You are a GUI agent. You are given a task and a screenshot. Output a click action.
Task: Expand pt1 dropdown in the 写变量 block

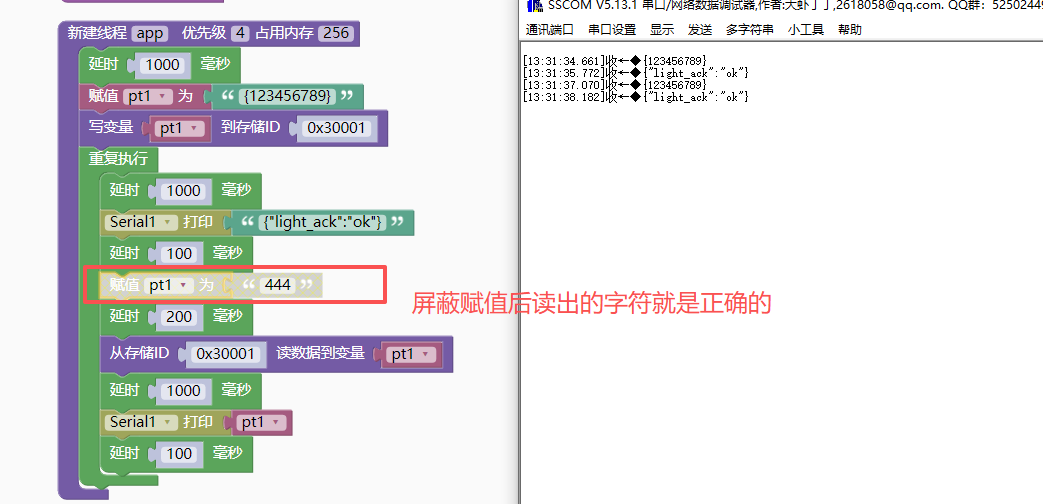pyautogui.click(x=179, y=128)
